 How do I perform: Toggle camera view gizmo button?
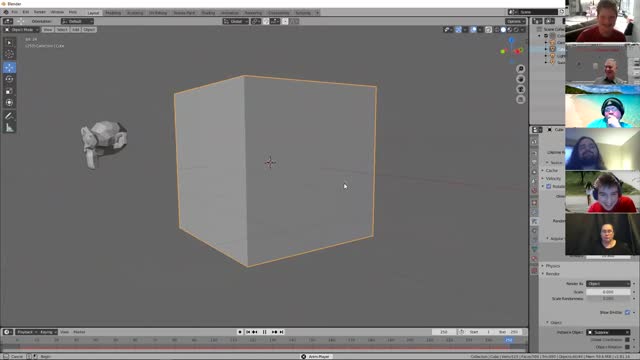[520, 89]
